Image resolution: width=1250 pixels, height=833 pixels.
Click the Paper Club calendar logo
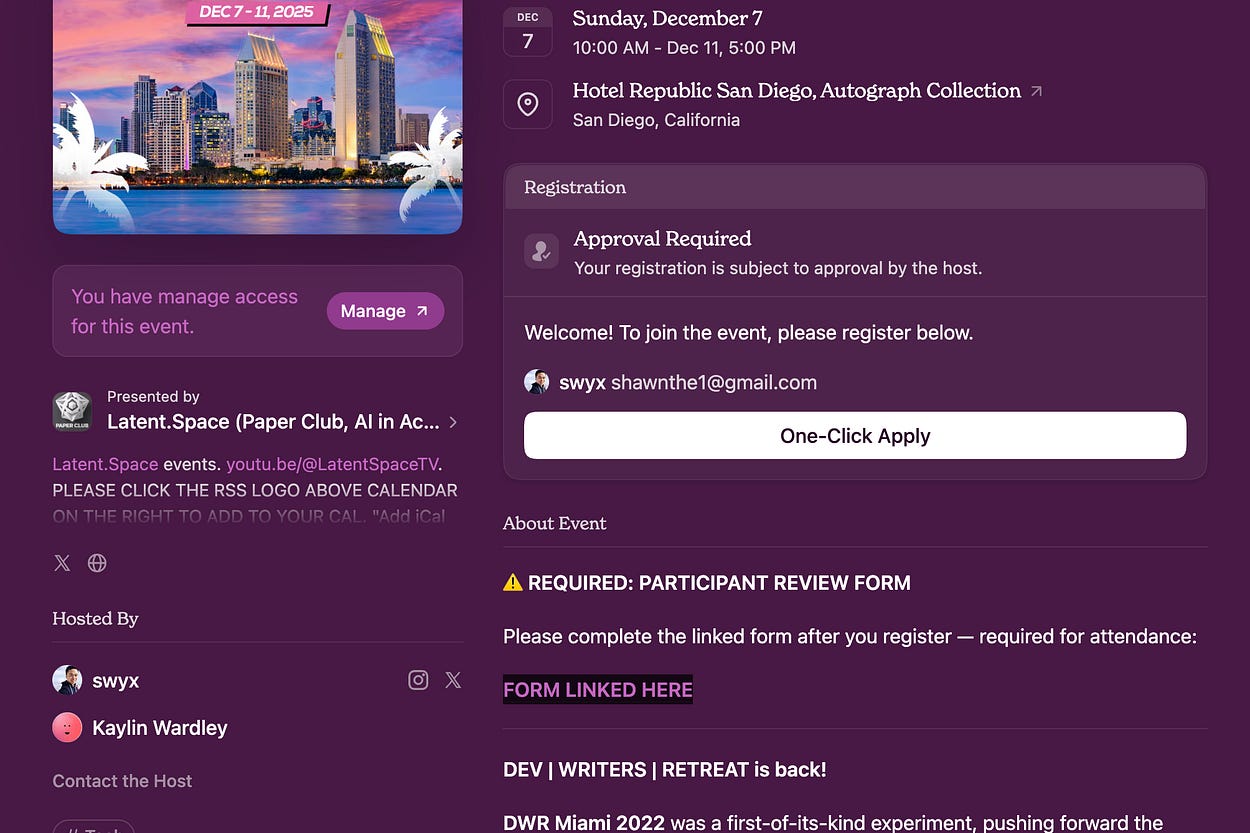pyautogui.click(x=72, y=411)
